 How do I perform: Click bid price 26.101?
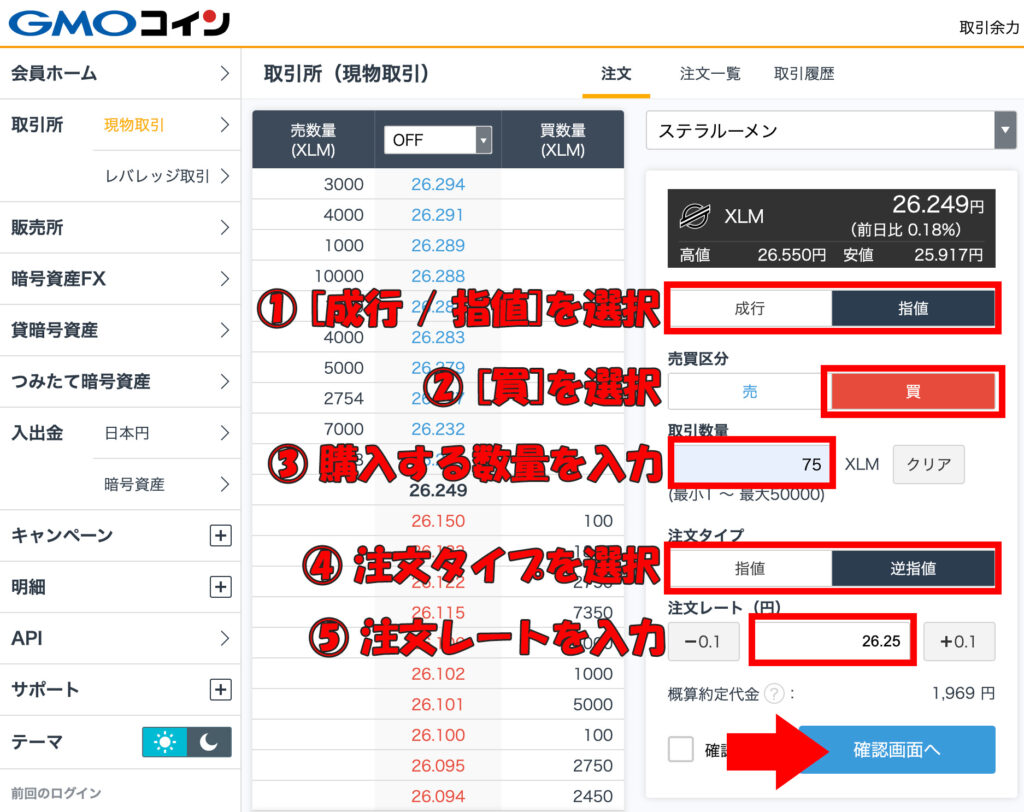pyautogui.click(x=438, y=704)
